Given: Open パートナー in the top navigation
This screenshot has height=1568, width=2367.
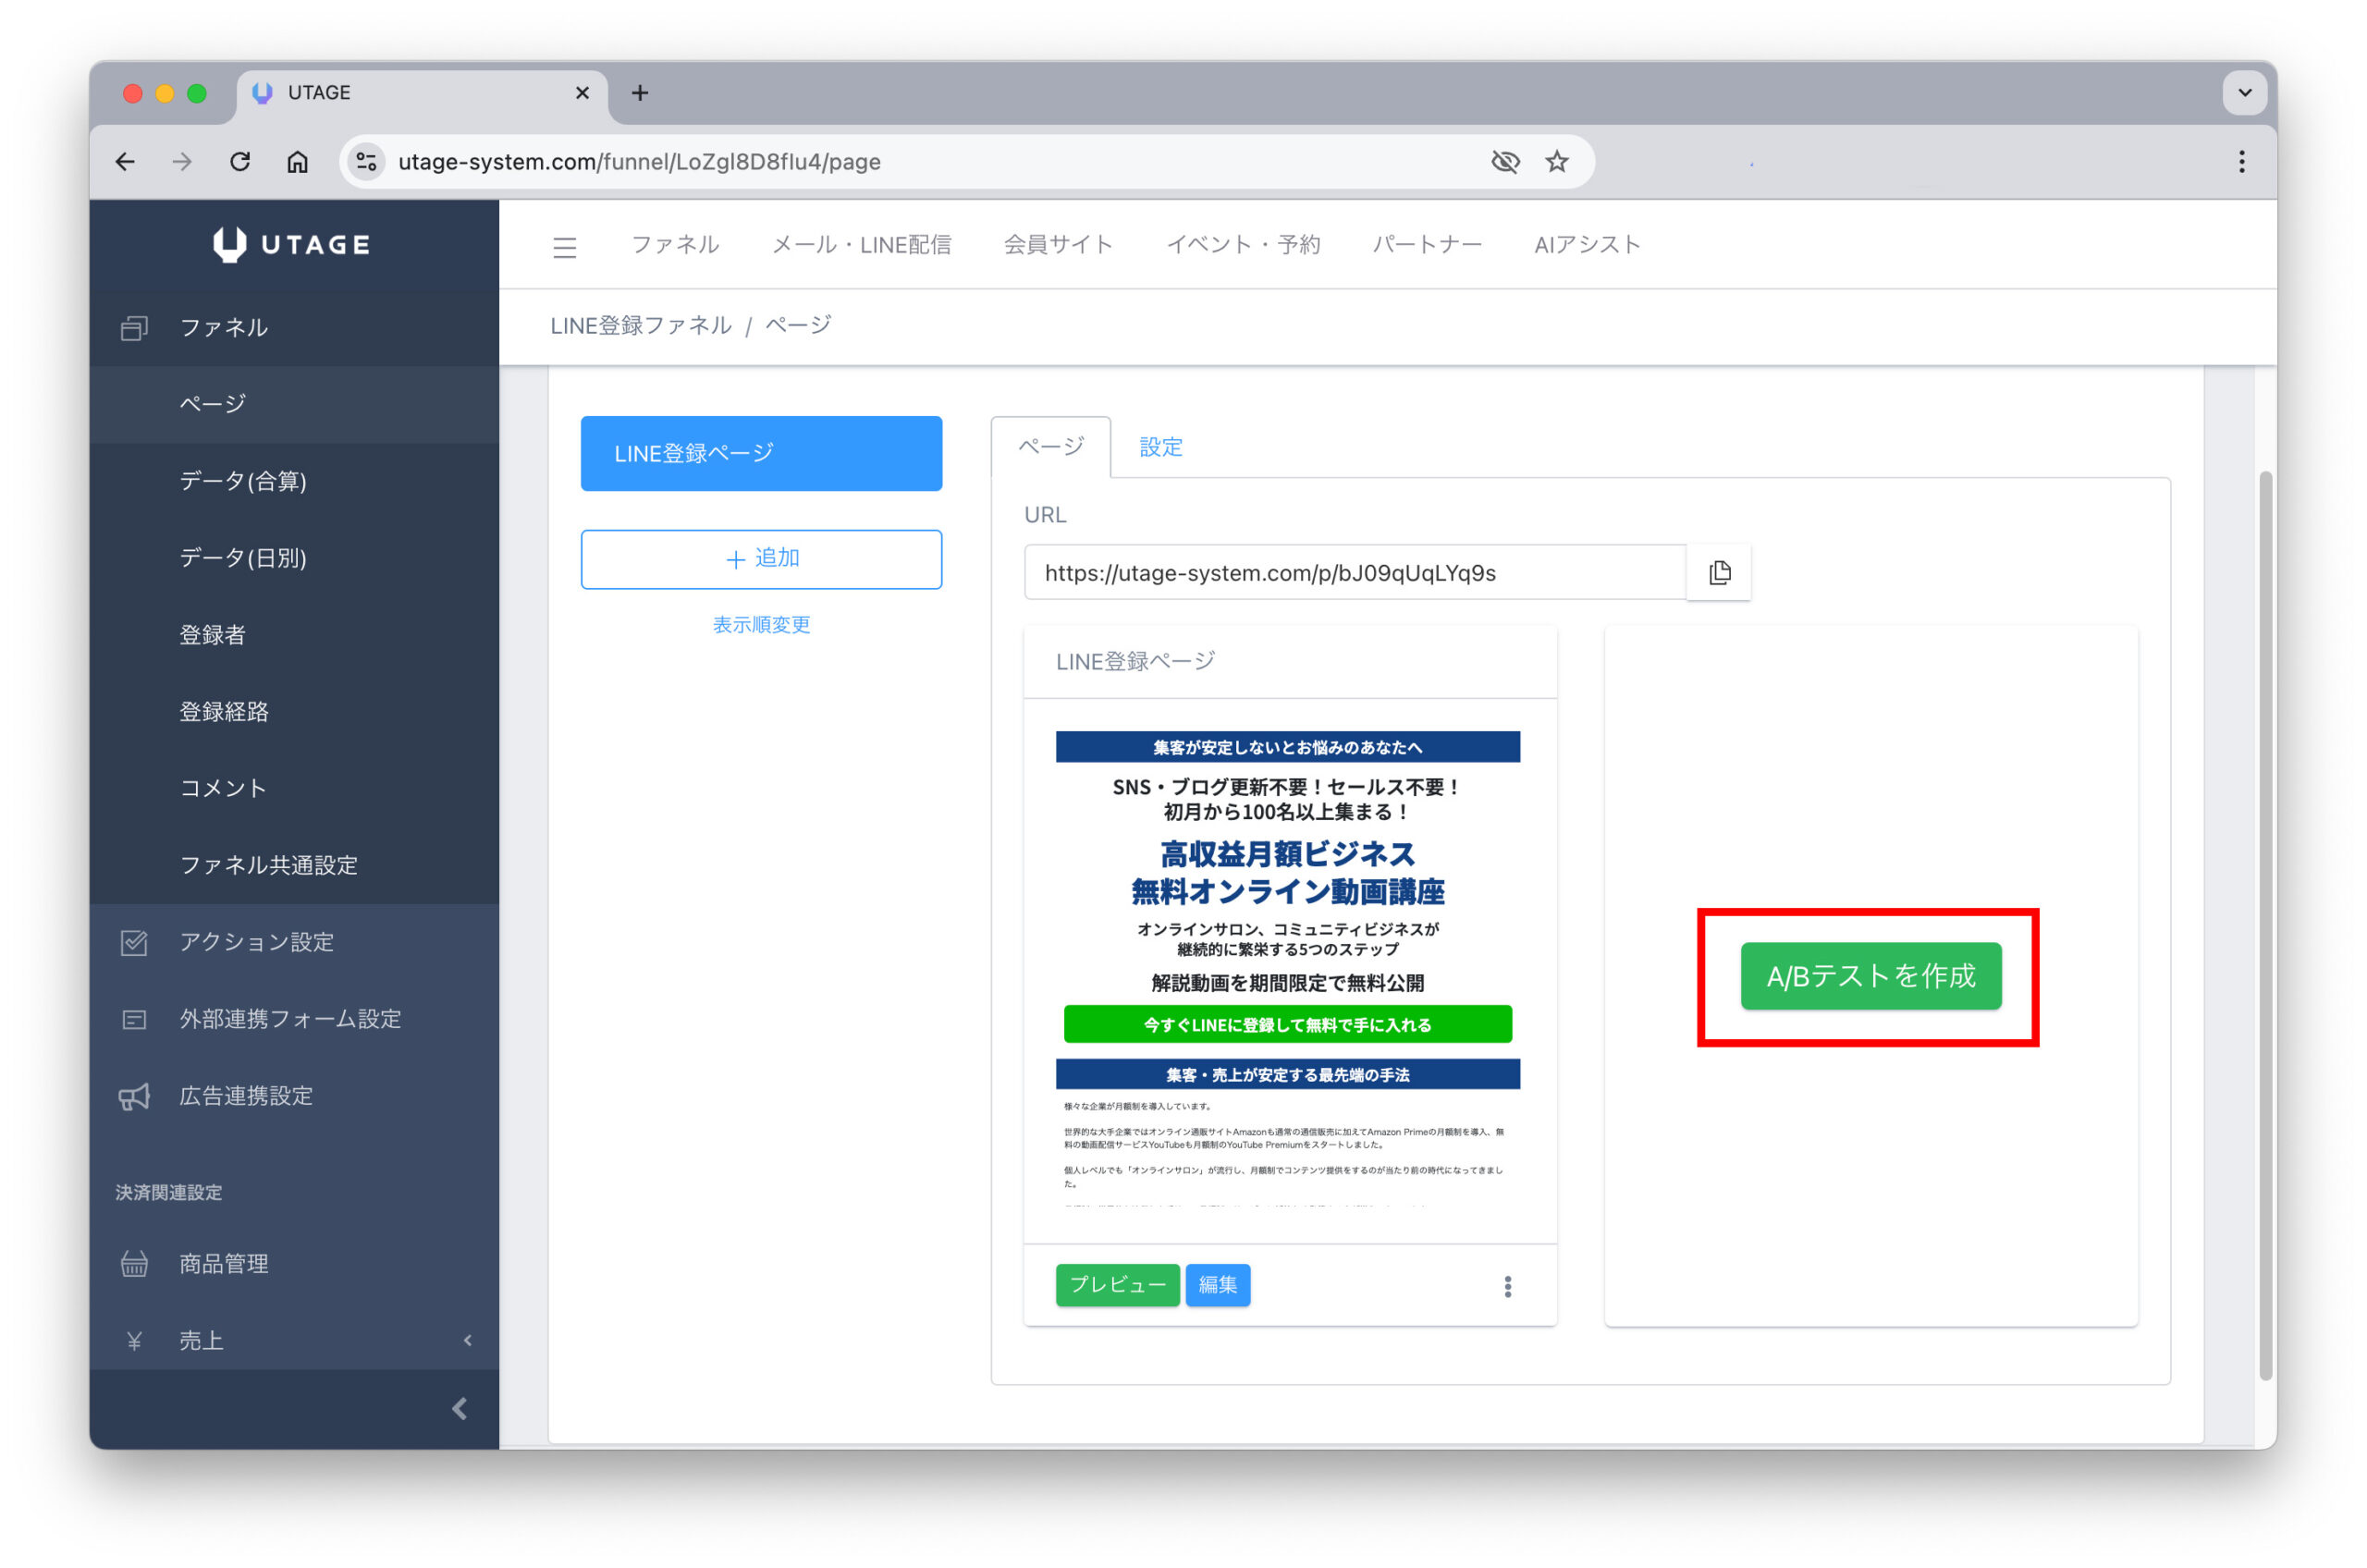Looking at the screenshot, I should point(1427,245).
